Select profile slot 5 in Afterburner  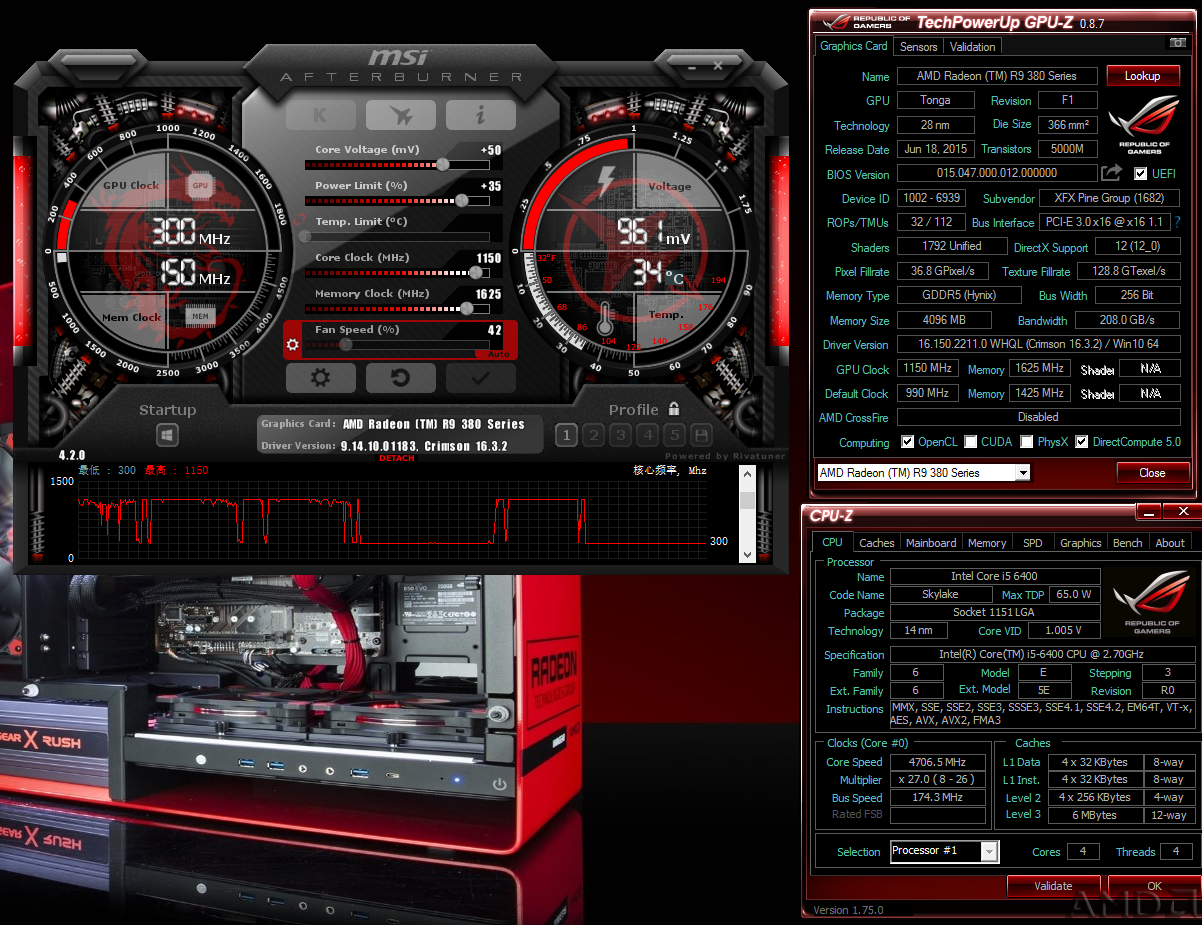675,435
